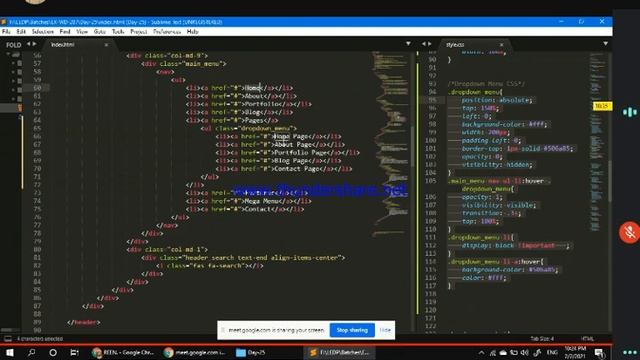The image size is (640, 360).
Task: Open the Day-25 File Explorer window
Action: pos(251,352)
